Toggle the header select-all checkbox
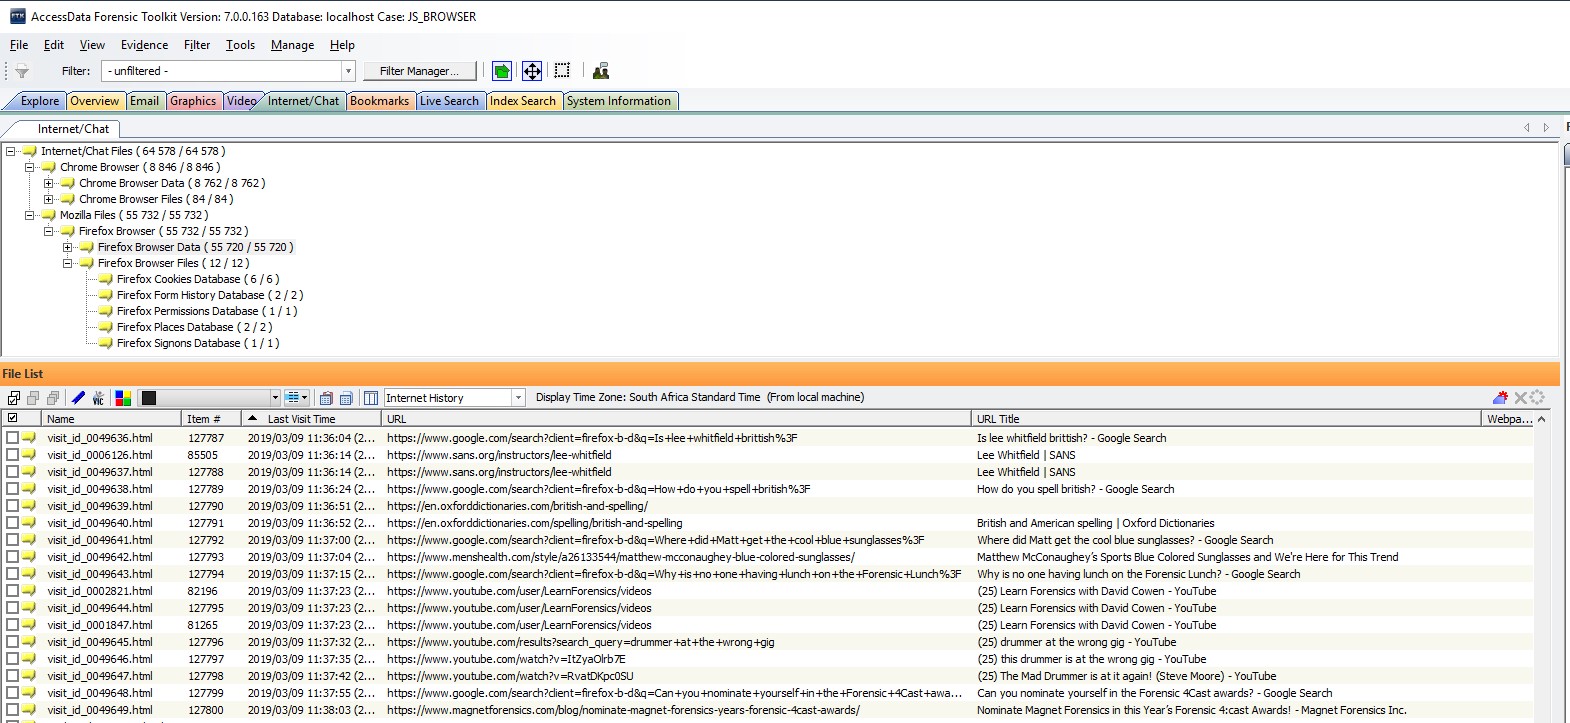 point(12,418)
